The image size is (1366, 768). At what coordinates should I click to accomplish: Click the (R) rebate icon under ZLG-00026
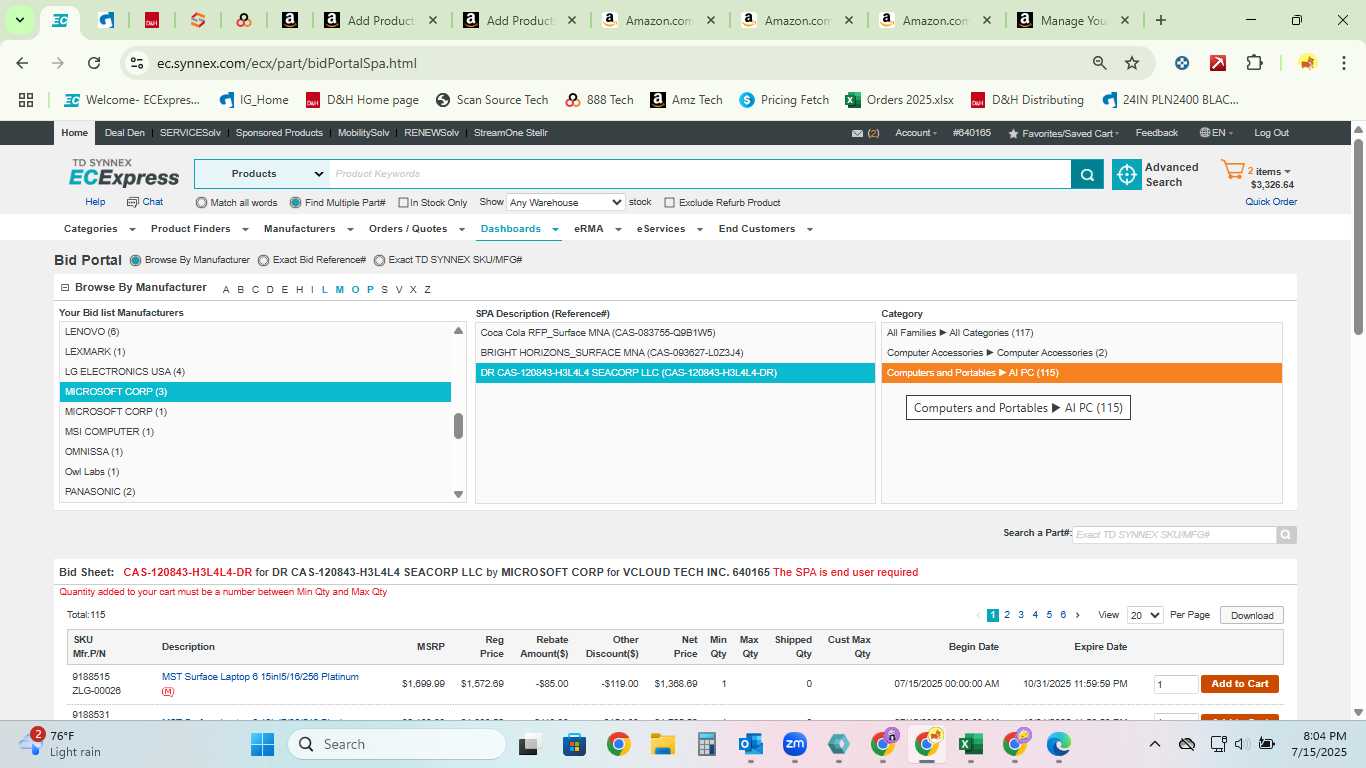pyautogui.click(x=167, y=692)
